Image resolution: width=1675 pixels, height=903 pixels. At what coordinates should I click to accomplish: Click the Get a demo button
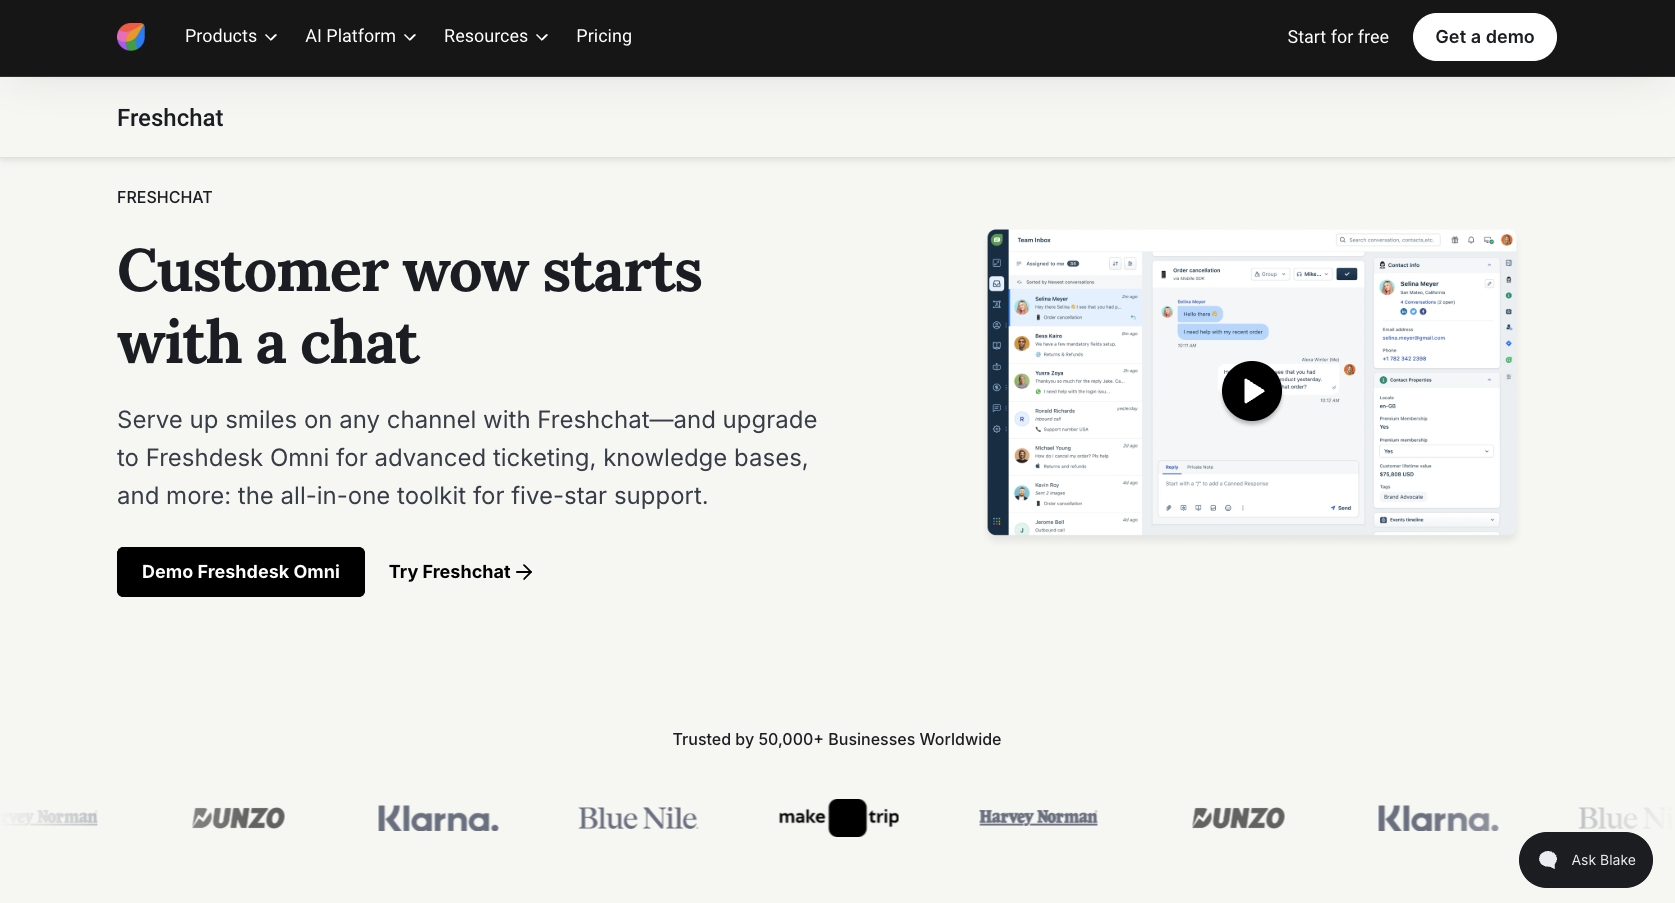[x=1484, y=37]
